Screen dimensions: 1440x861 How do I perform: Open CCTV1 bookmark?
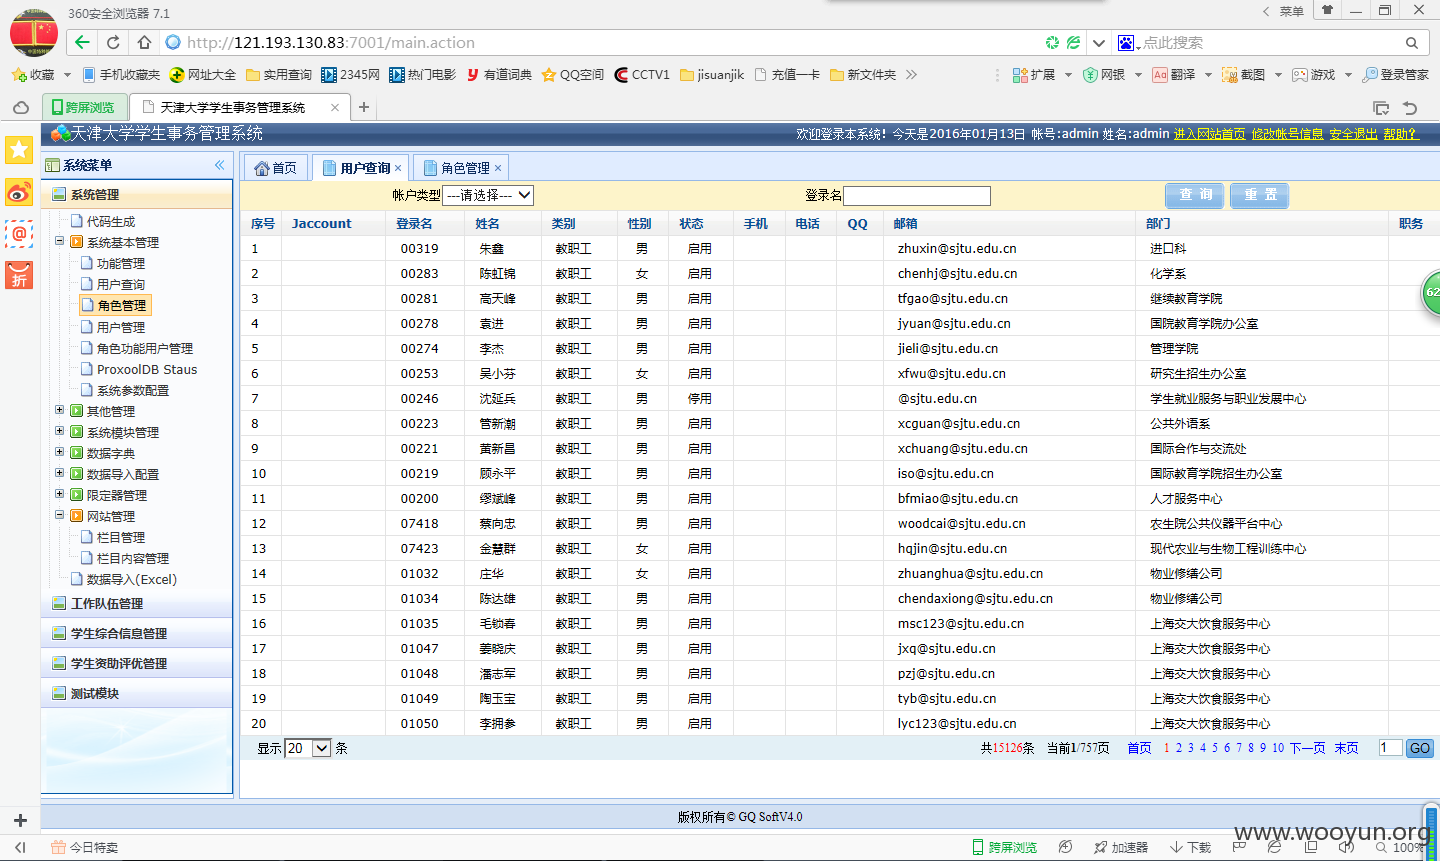pyautogui.click(x=642, y=75)
